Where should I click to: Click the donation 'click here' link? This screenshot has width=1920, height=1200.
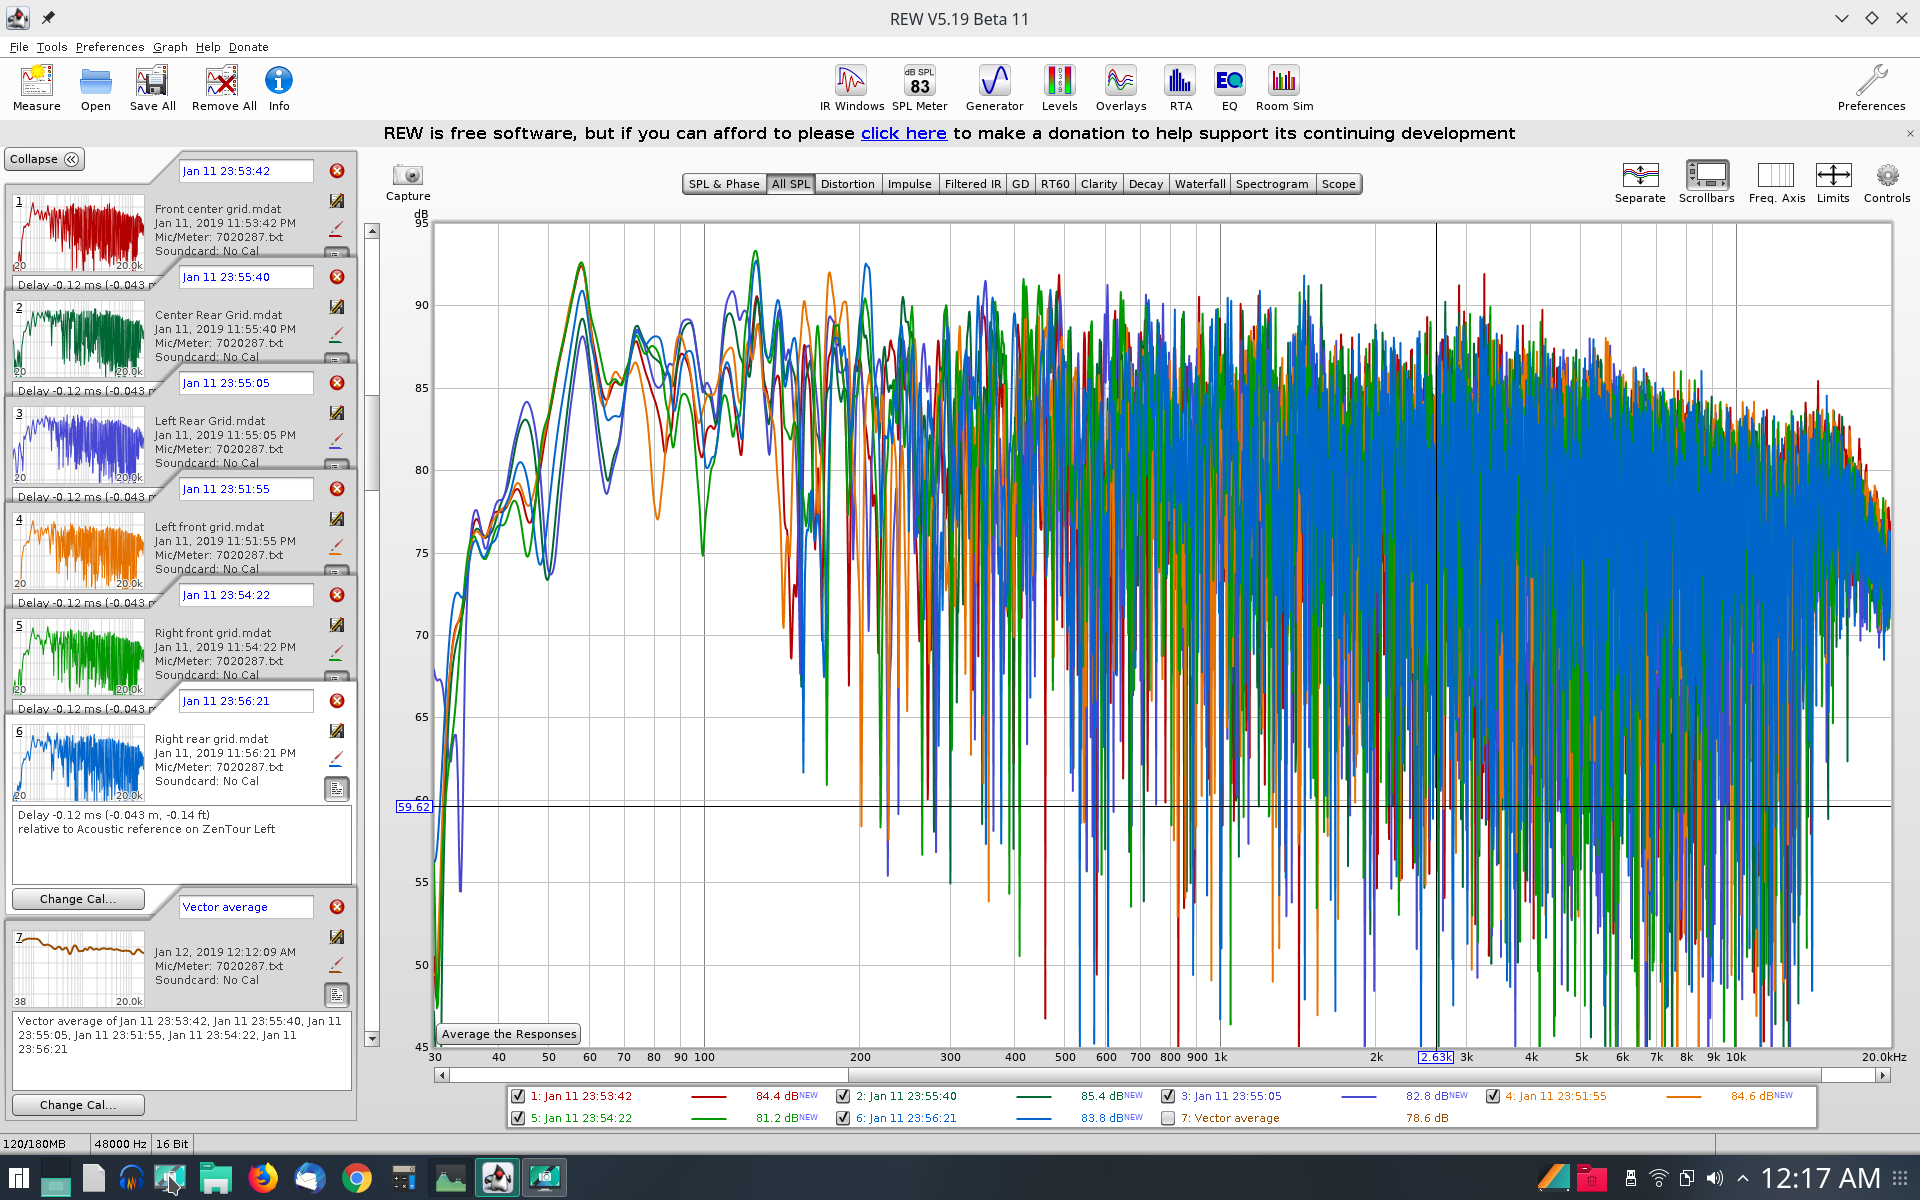coord(904,133)
